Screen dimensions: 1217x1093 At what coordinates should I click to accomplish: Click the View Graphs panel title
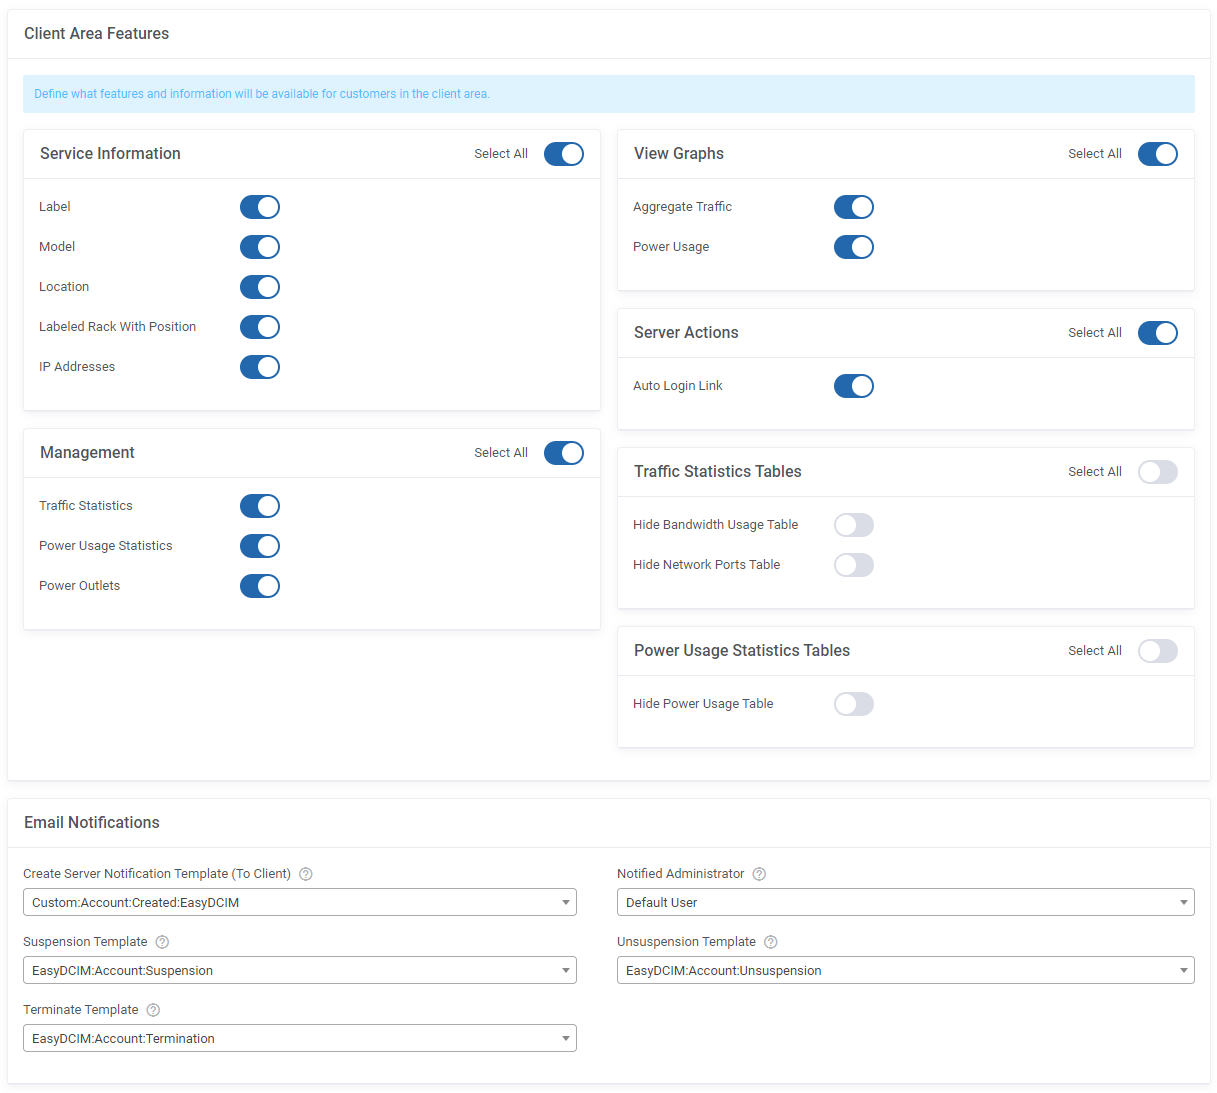(x=679, y=154)
